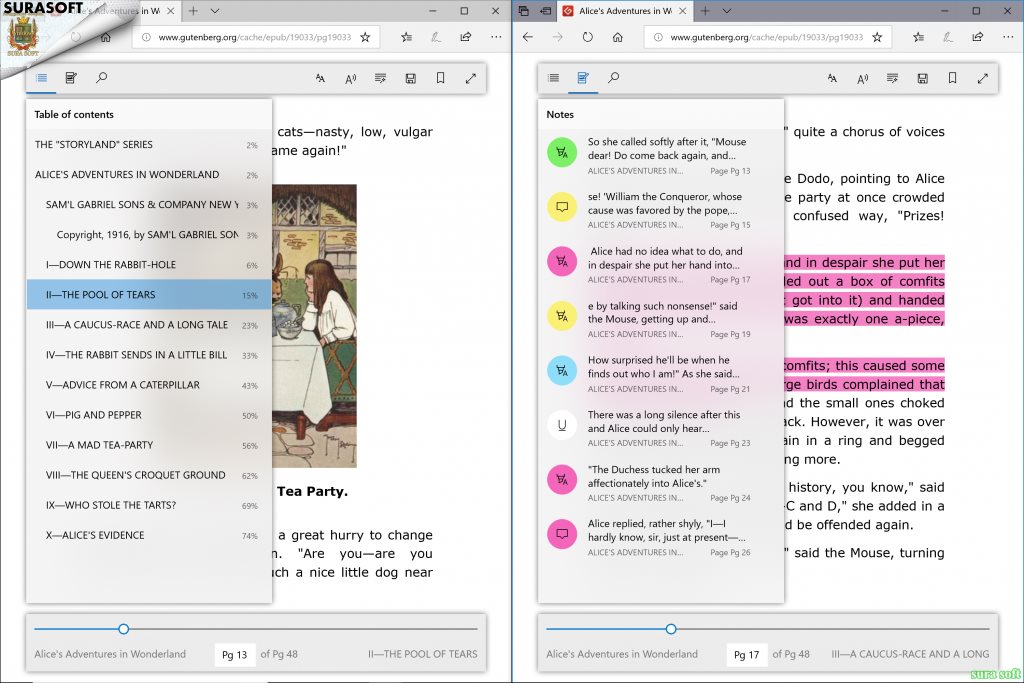Click the Pg 17 page number field
This screenshot has height=683, width=1024.
pos(746,655)
